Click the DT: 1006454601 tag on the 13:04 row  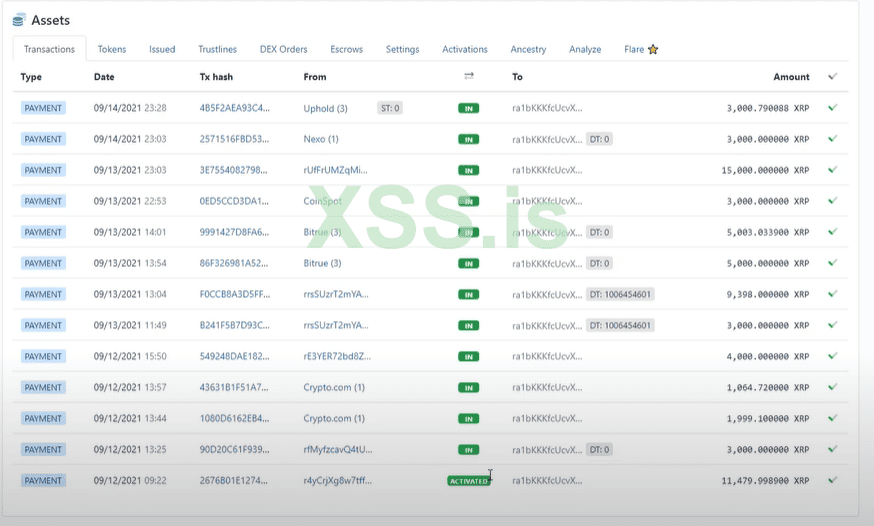pyautogui.click(x=620, y=294)
